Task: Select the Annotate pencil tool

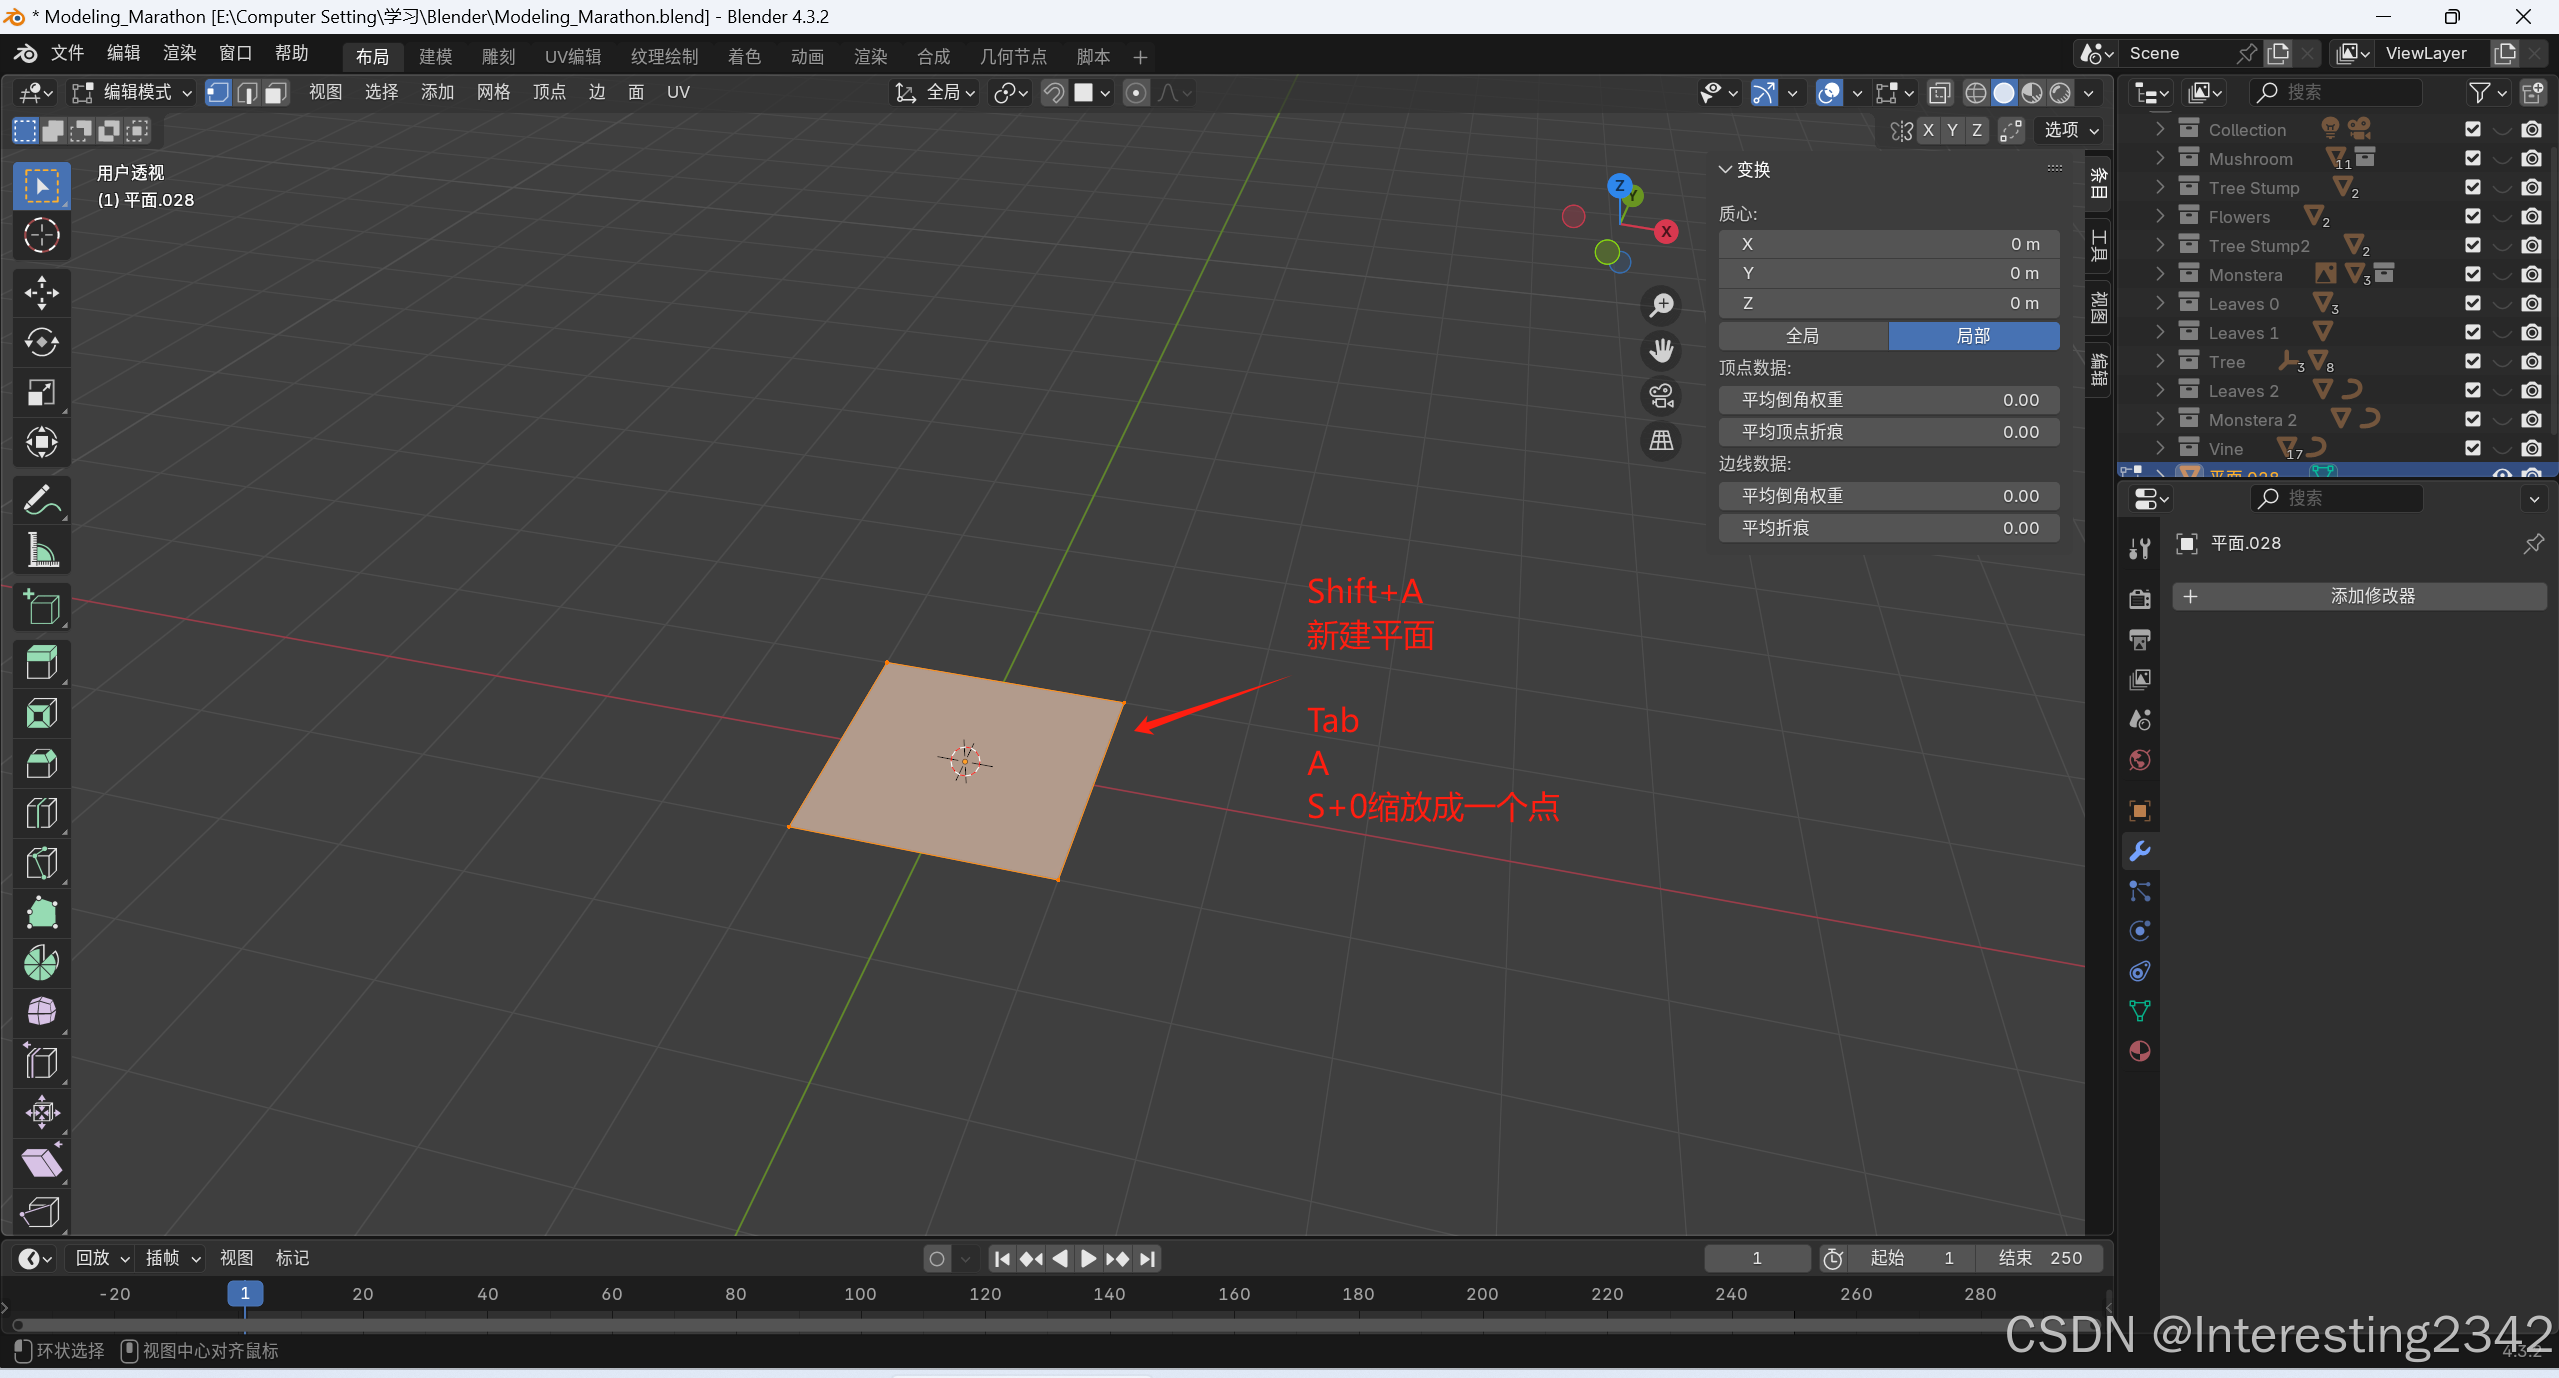Action: pyautogui.click(x=41, y=500)
